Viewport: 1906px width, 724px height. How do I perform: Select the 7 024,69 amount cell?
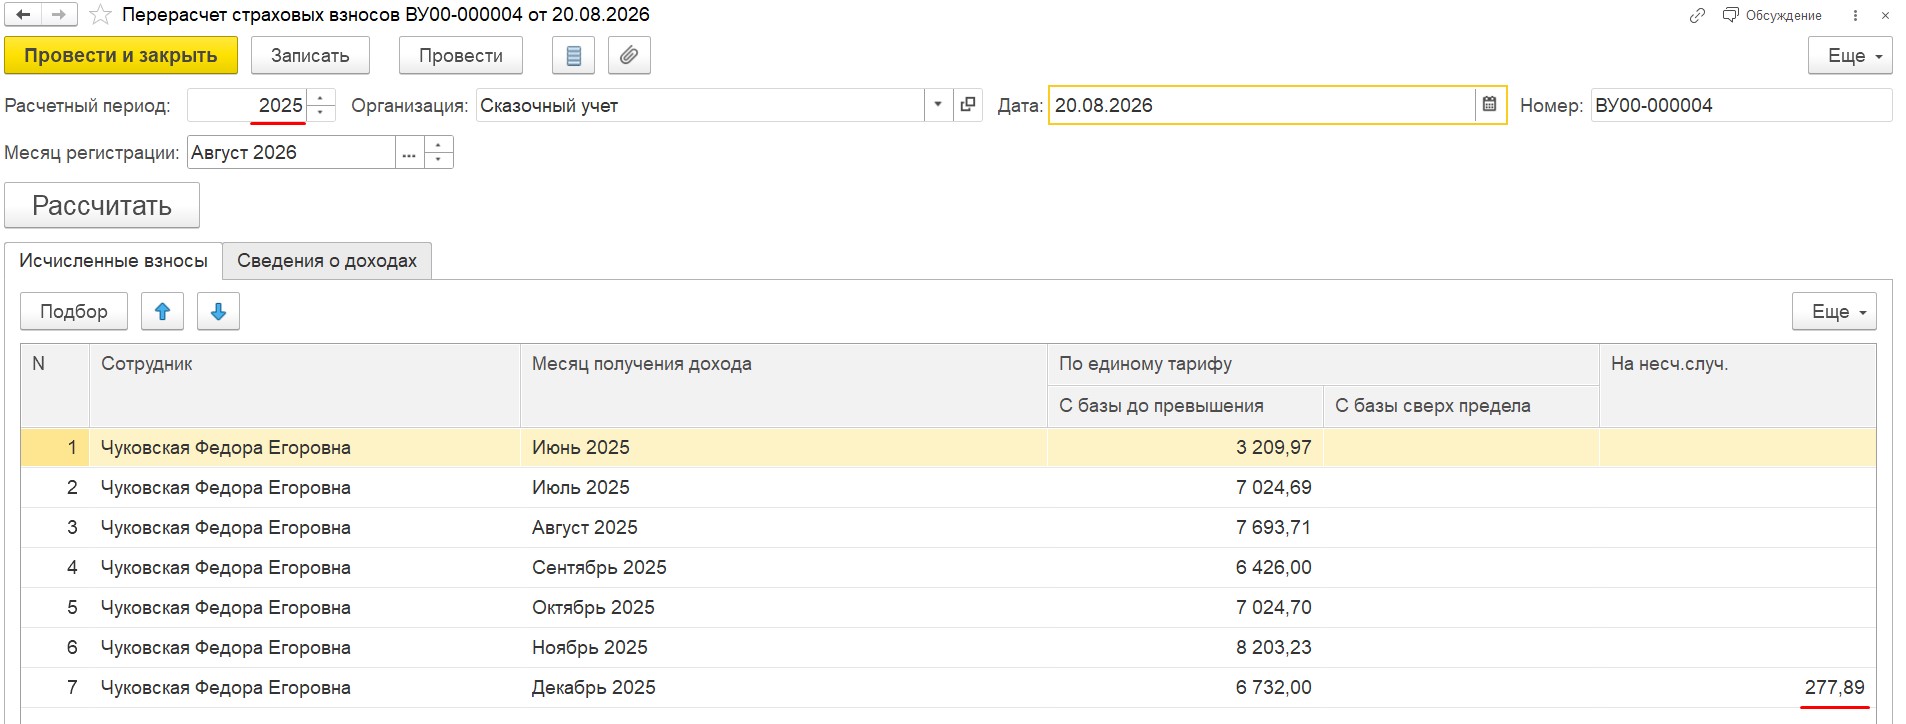[1185, 488]
